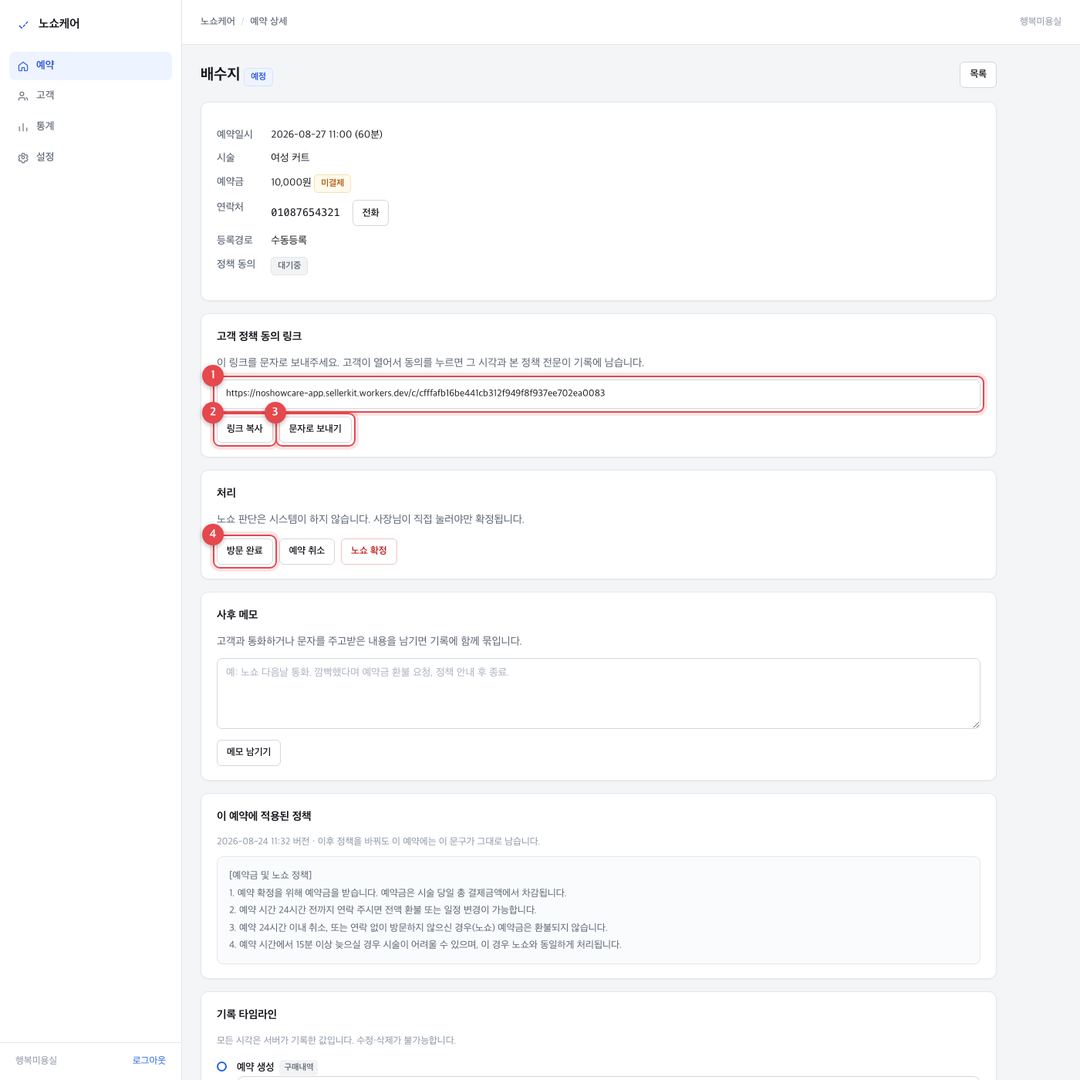Go to the 설정 sidebar menu
The height and width of the screenshot is (1080, 1080).
(90, 158)
